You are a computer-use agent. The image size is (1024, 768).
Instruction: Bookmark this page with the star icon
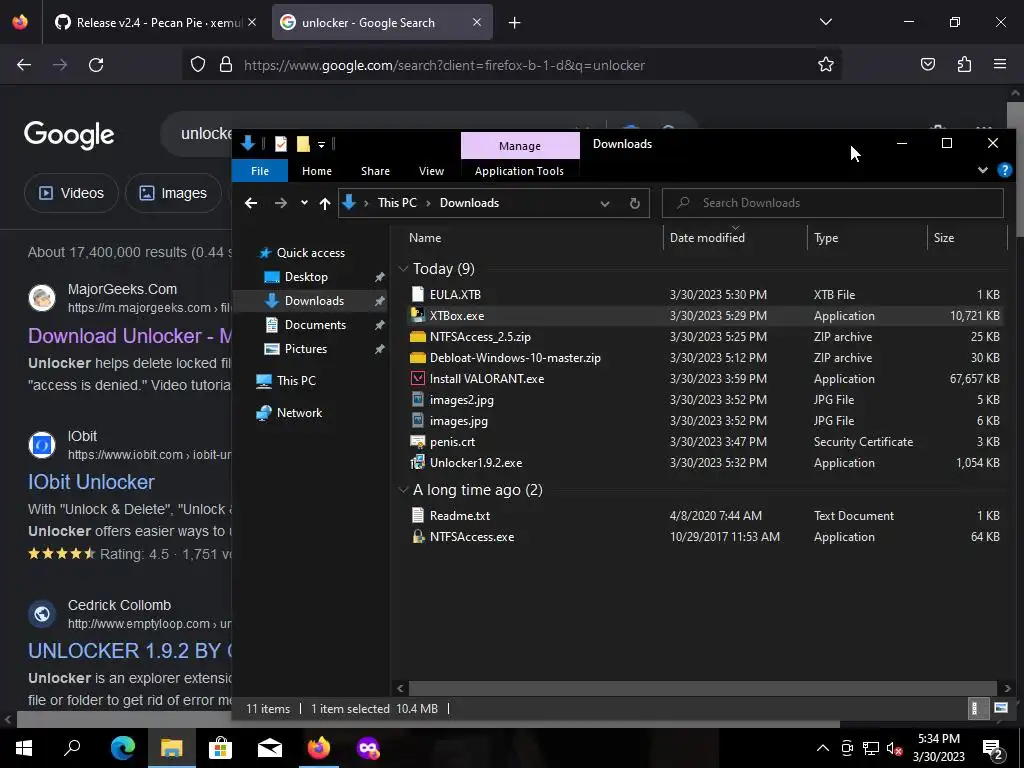(x=825, y=65)
